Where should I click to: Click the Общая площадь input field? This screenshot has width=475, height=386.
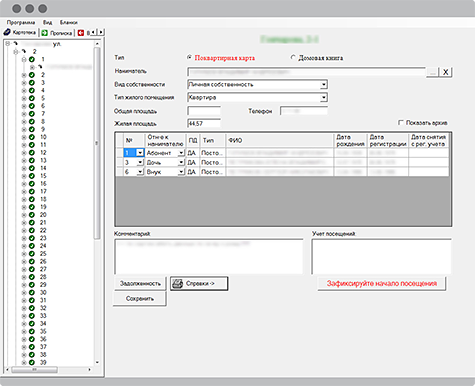click(x=204, y=111)
